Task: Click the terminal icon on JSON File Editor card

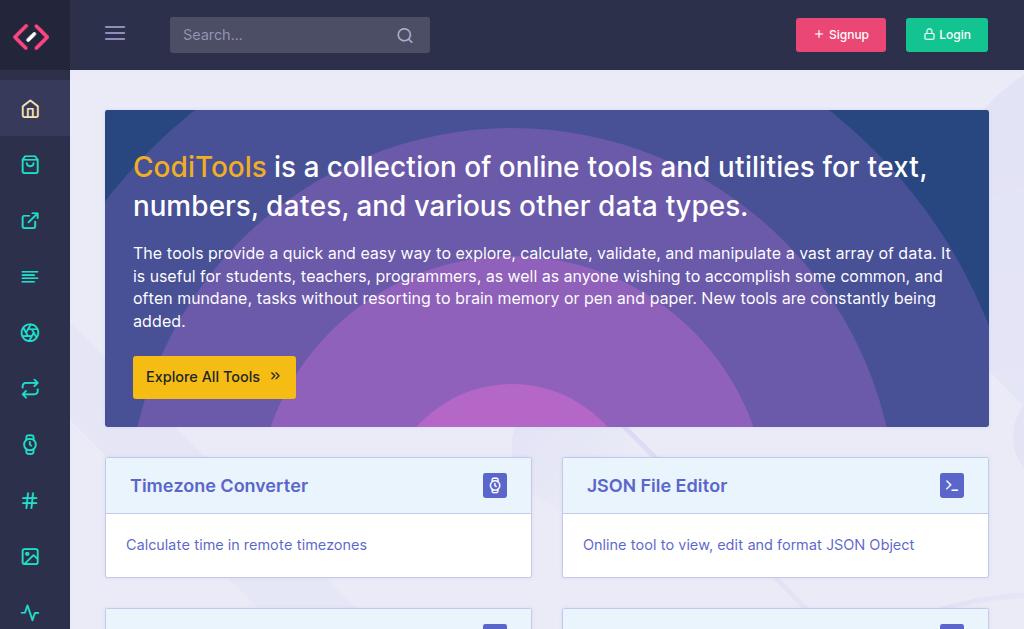Action: pyautogui.click(x=952, y=485)
